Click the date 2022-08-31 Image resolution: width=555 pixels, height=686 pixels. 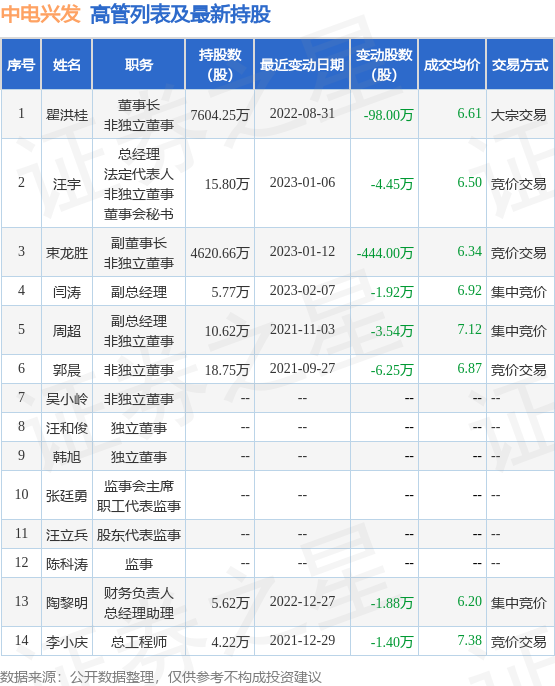(x=302, y=114)
